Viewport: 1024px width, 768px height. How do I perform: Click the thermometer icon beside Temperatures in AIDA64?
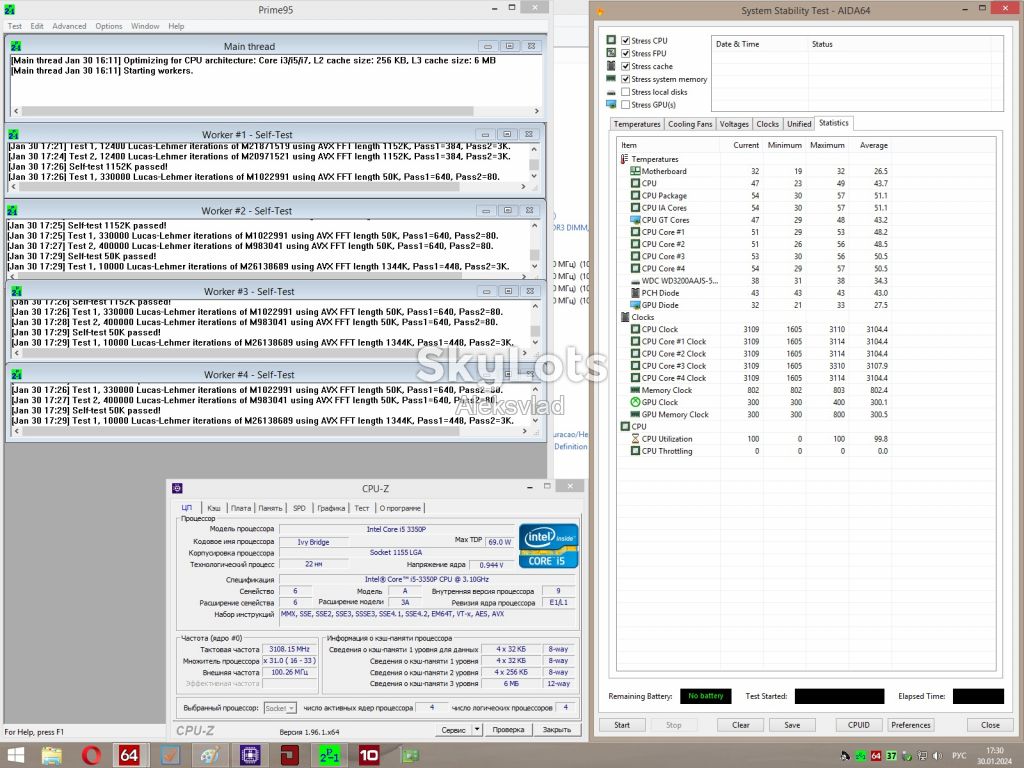[624, 159]
